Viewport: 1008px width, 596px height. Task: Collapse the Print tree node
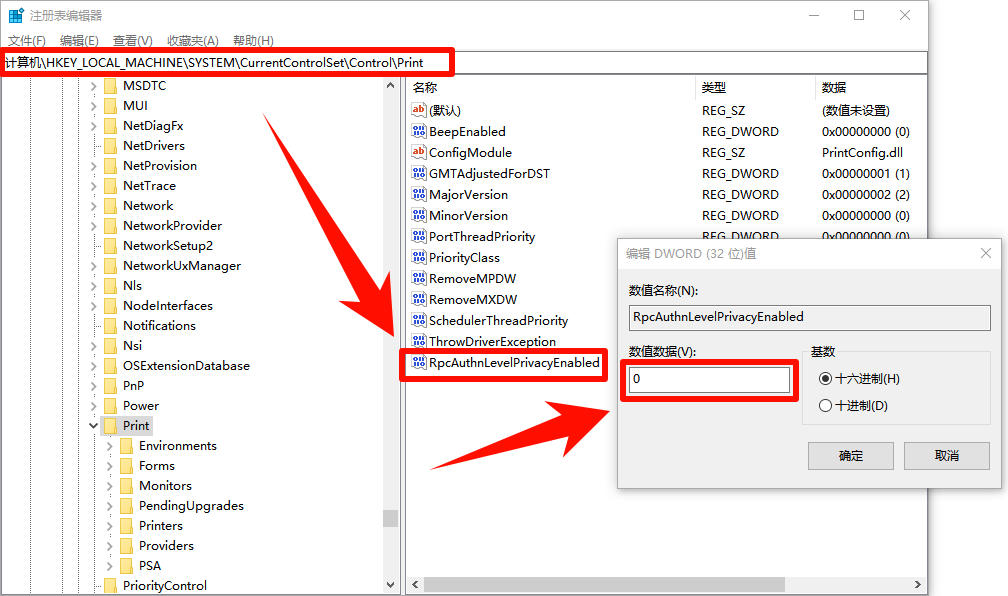tap(94, 425)
